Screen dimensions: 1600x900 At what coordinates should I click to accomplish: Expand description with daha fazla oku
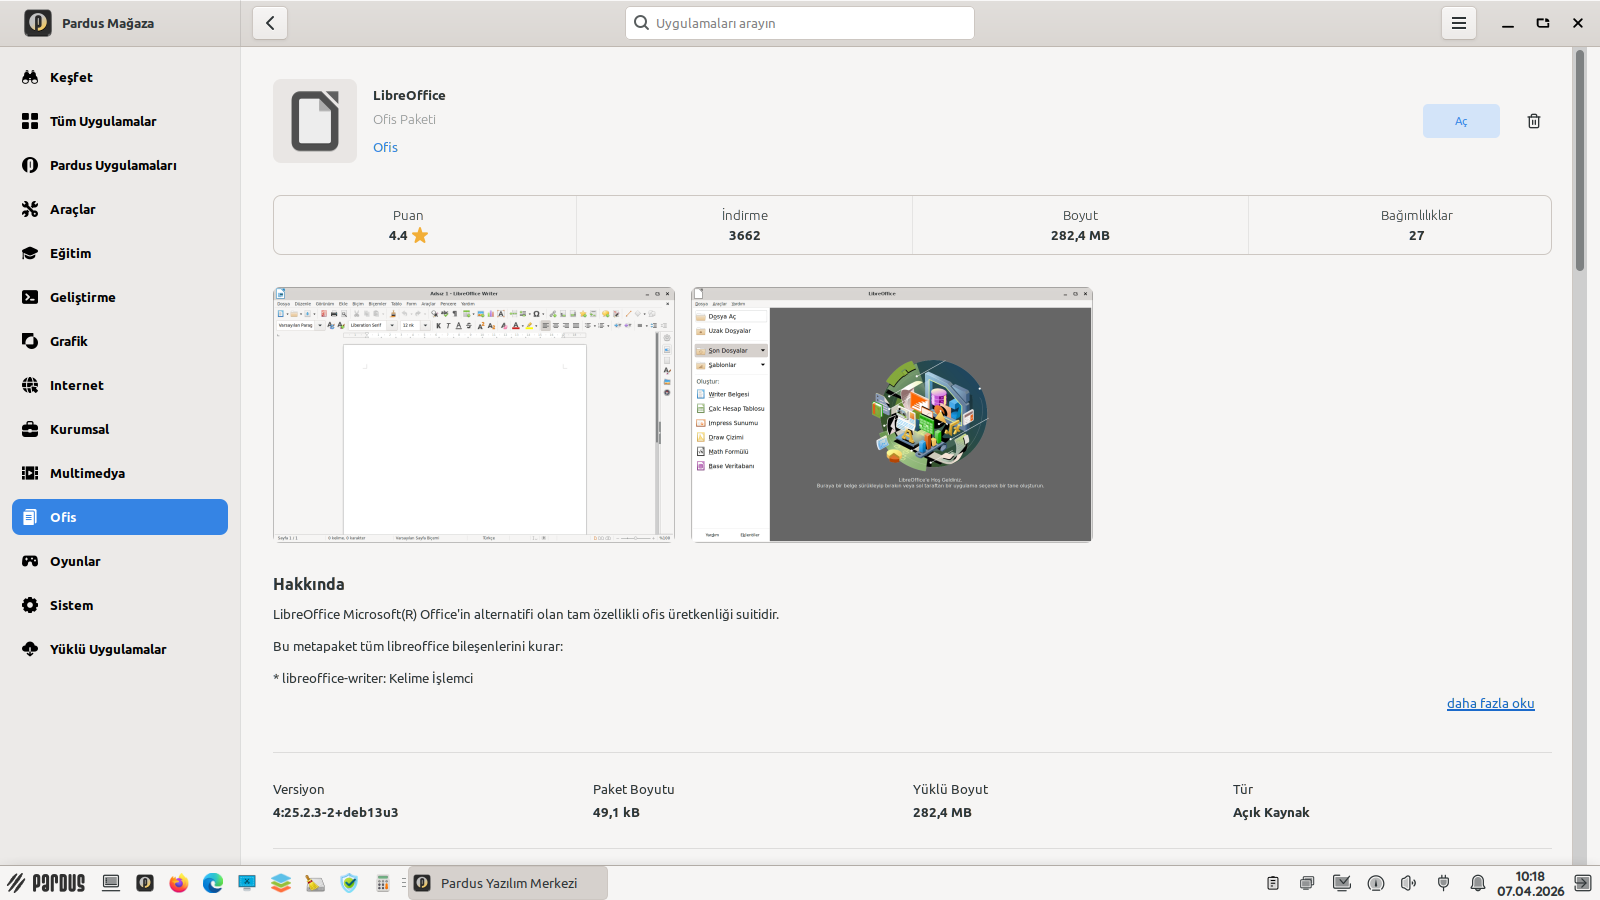point(1489,703)
